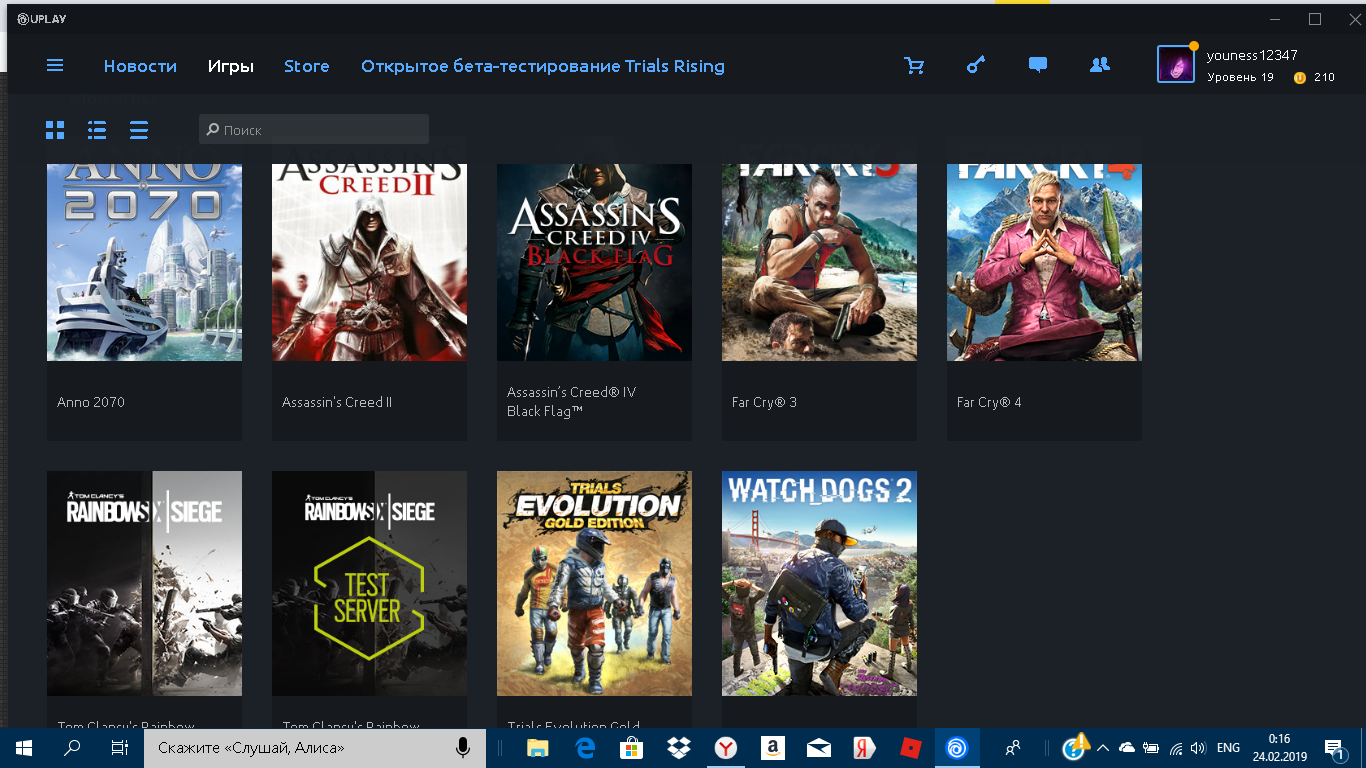Open Amazon from the taskbar

(771, 748)
